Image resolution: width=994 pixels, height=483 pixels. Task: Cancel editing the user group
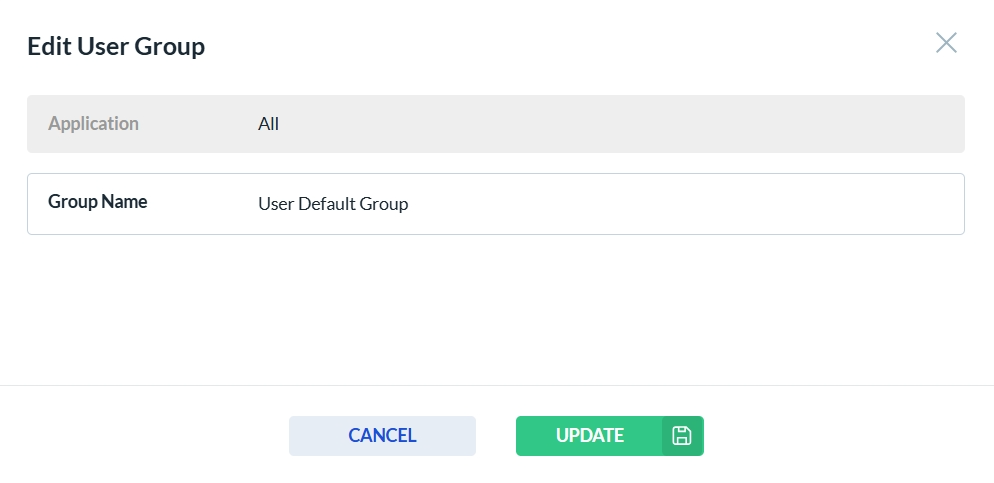382,436
